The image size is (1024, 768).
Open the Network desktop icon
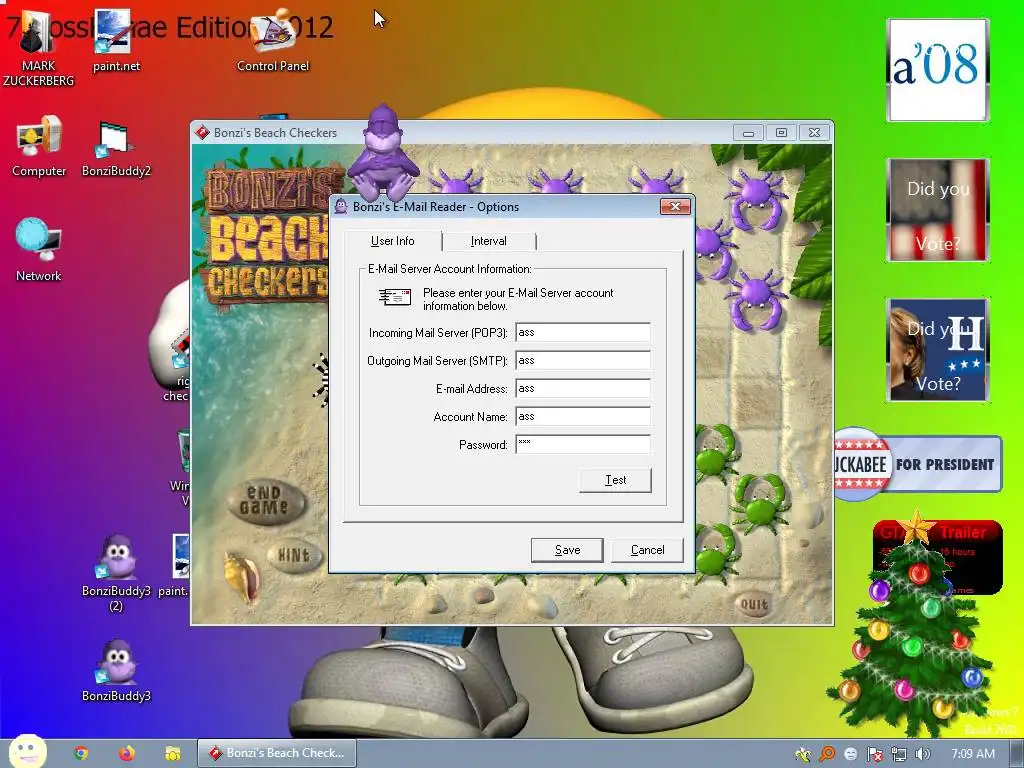[39, 250]
